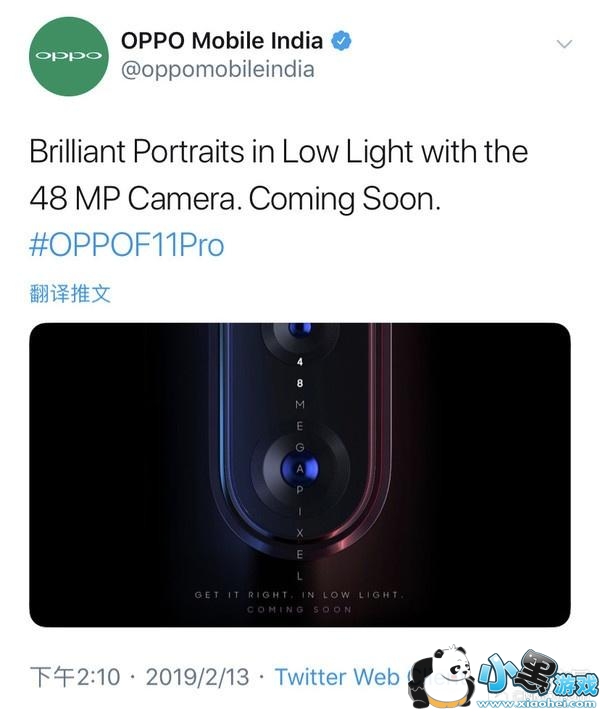Click the green OPPO profile avatar

pos(67,56)
